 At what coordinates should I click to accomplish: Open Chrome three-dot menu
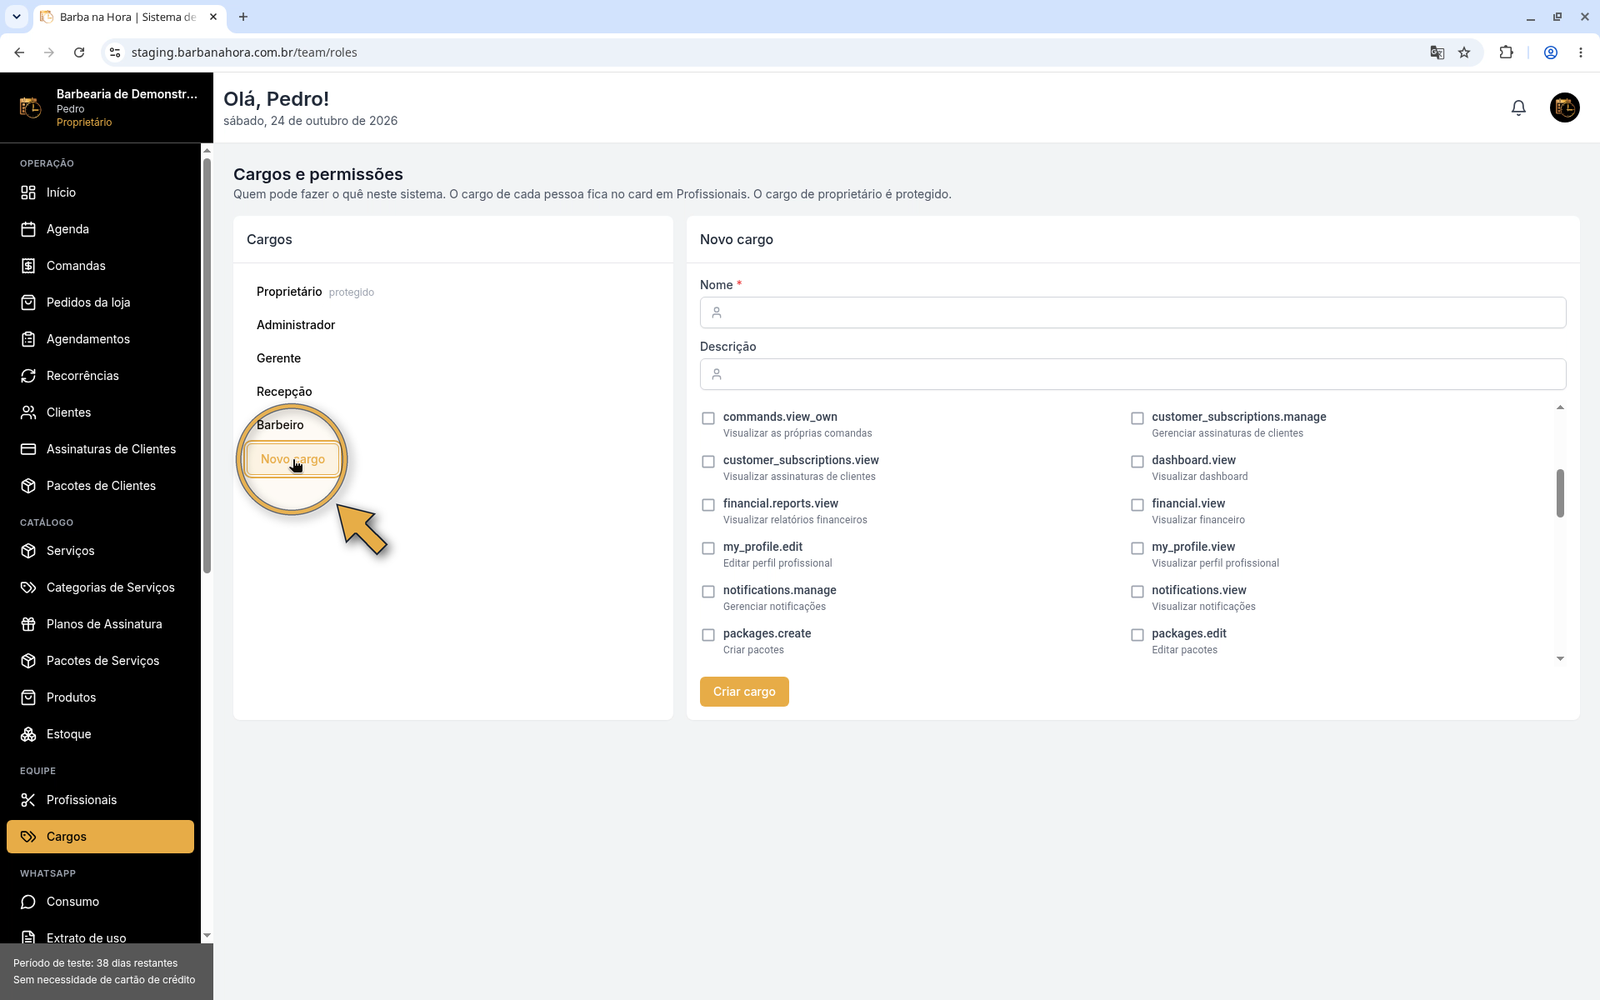click(1580, 52)
